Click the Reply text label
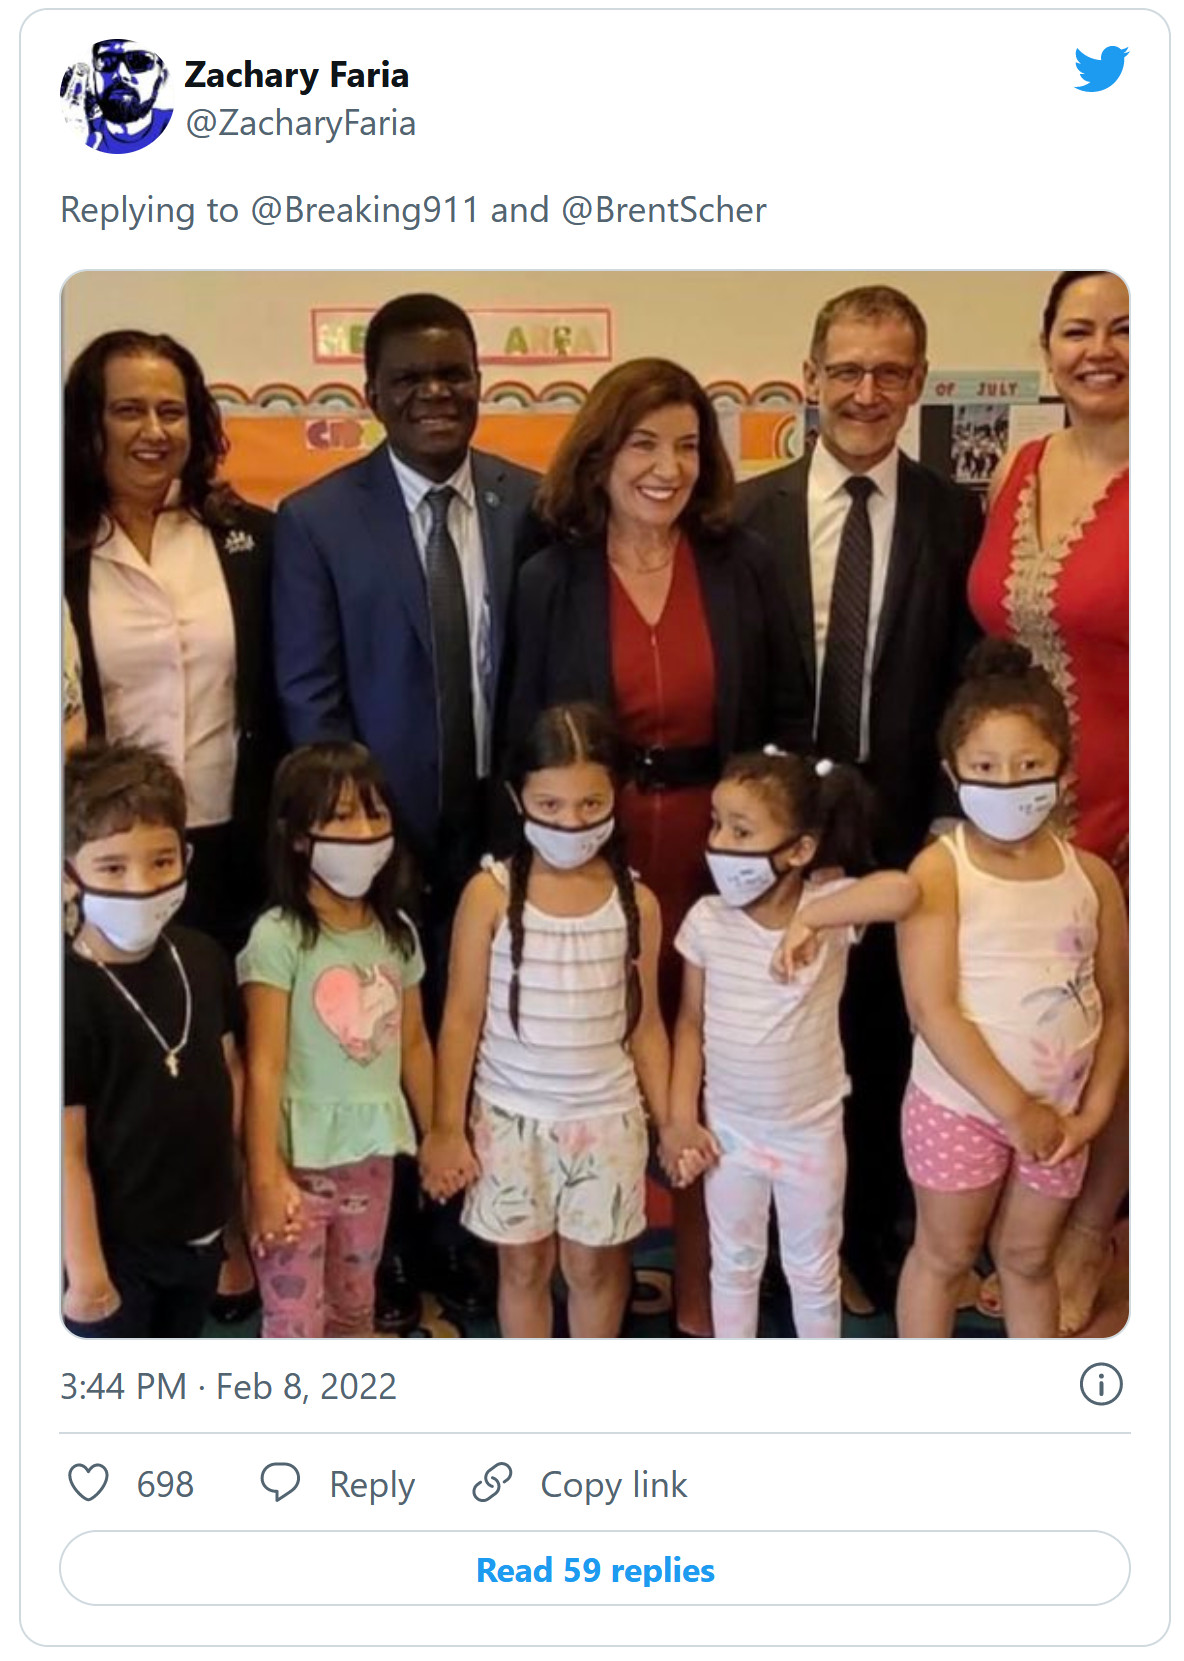 [x=372, y=1486]
